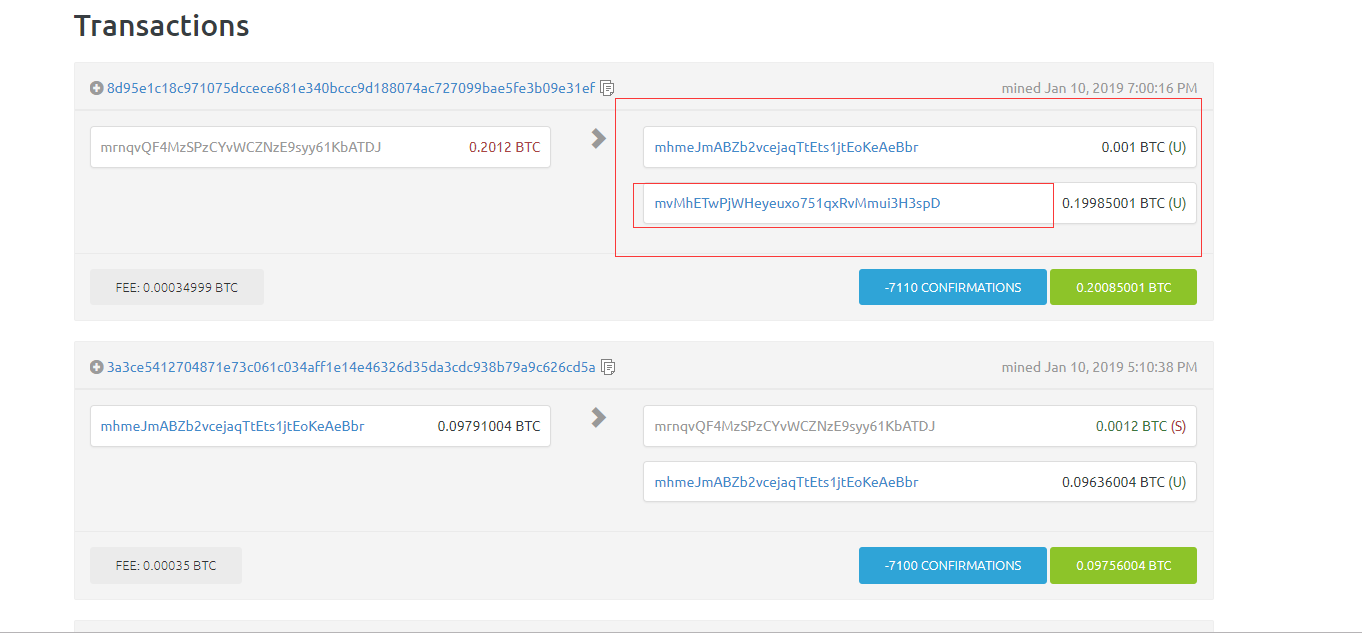Click the 0.0012 BTC (S) spent output amount
The image size is (1362, 636).
[x=1141, y=426]
